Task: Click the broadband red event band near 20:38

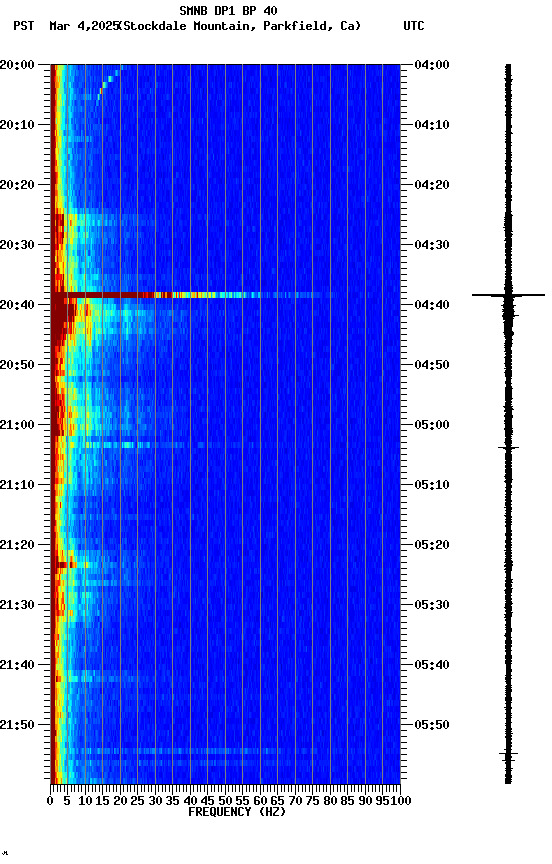Action: (x=193, y=295)
